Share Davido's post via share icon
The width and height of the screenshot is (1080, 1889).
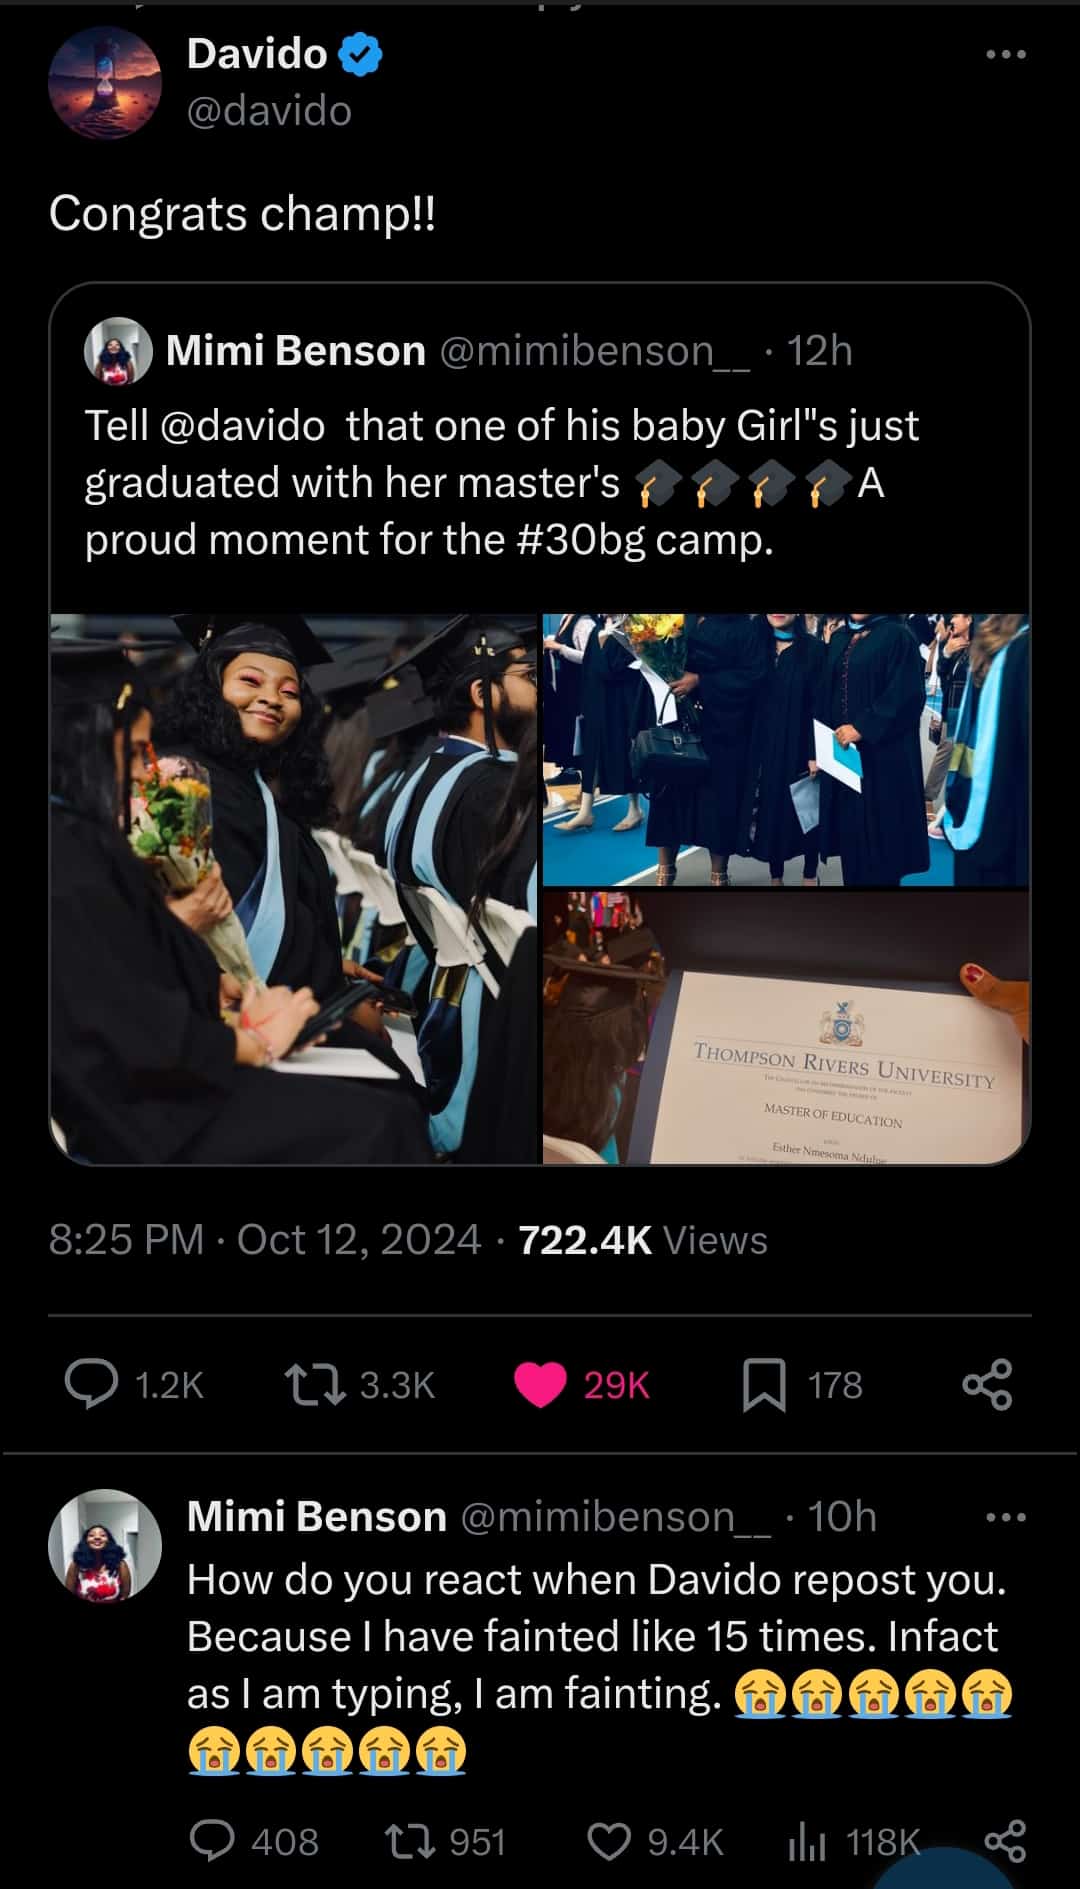point(987,1385)
